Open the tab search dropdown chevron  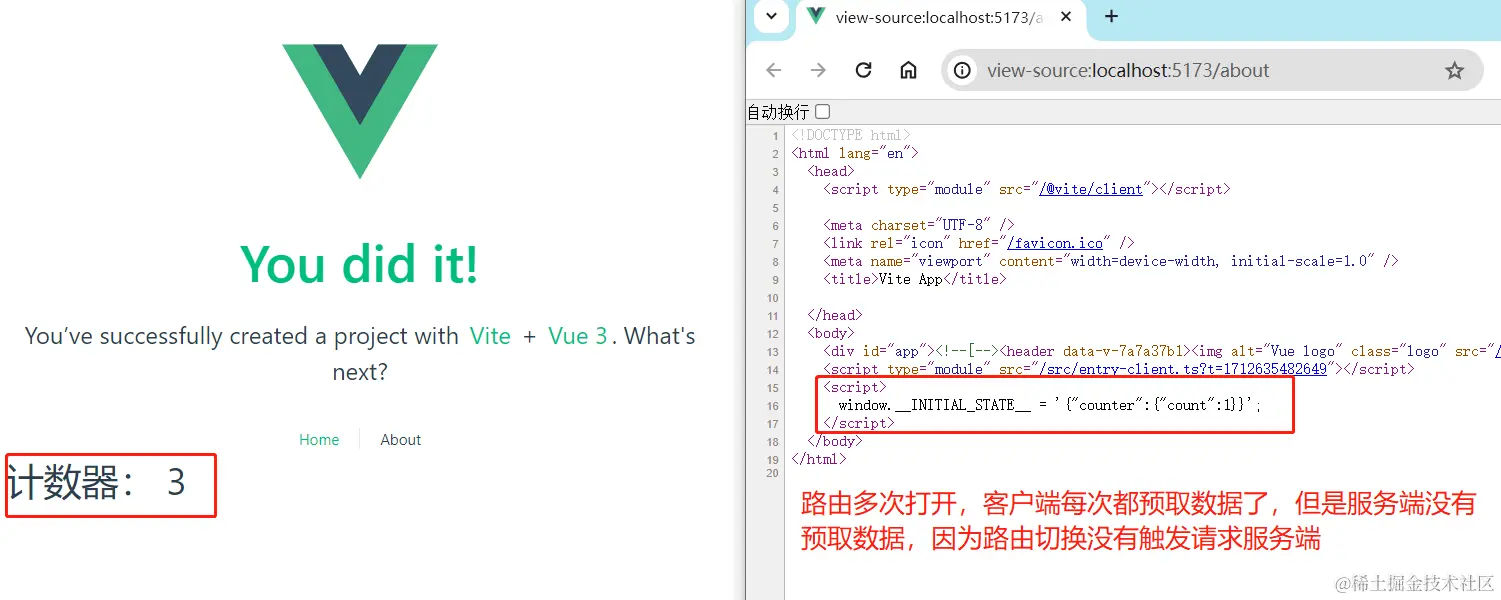[771, 16]
